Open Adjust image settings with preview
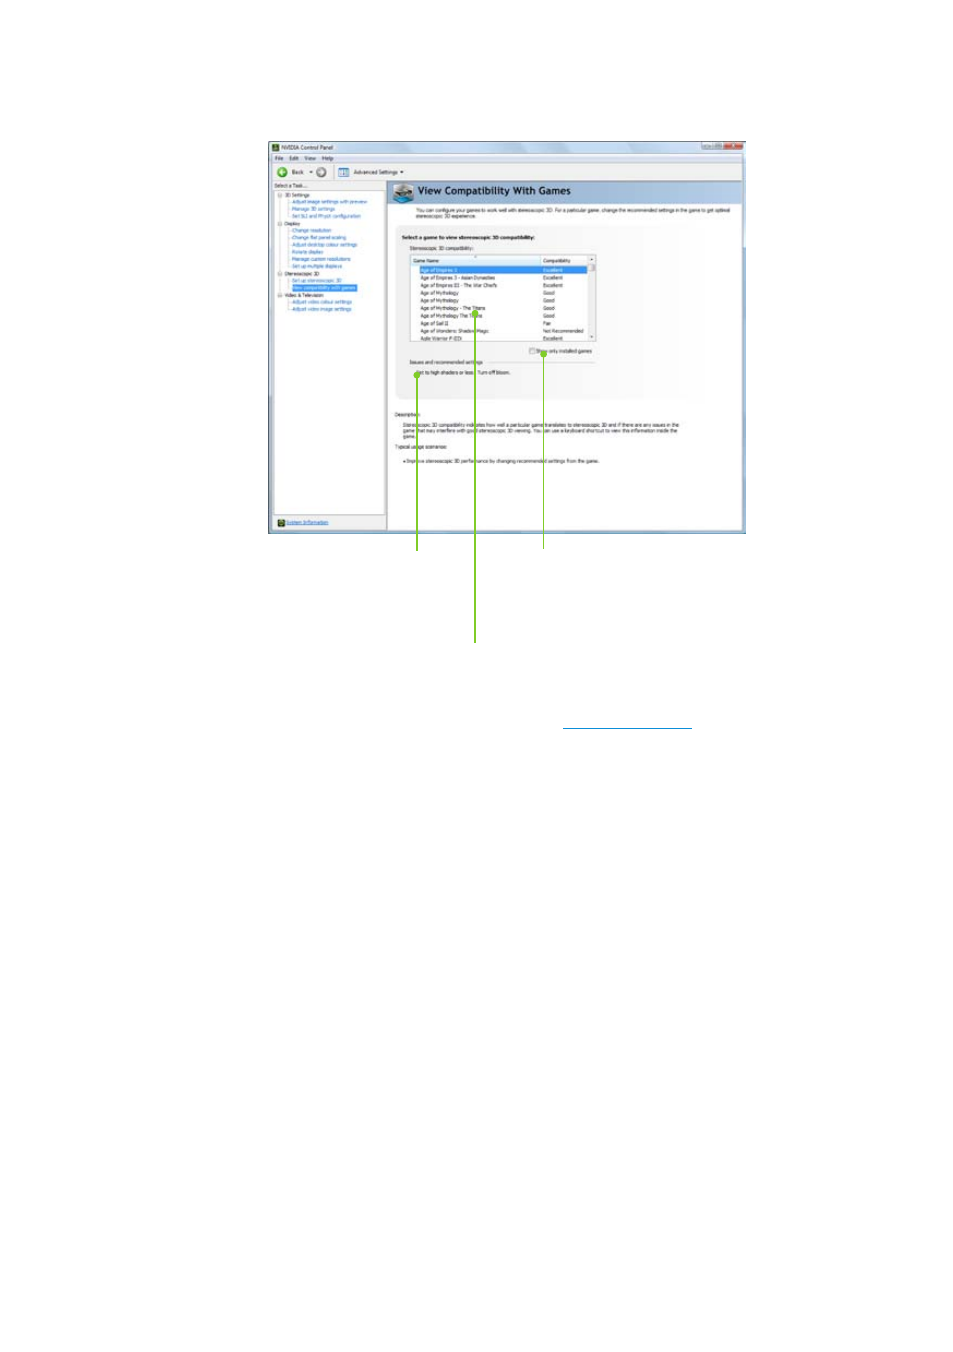 click(329, 202)
